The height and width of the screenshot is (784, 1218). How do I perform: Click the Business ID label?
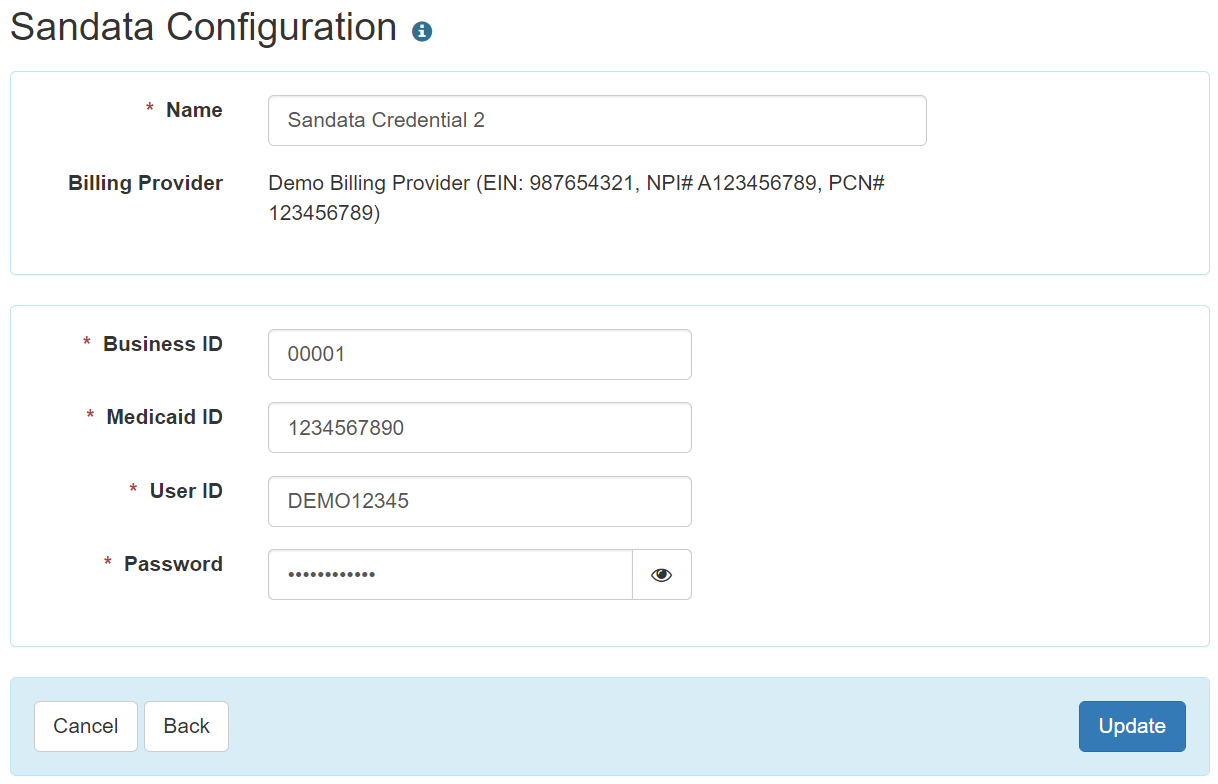(163, 344)
